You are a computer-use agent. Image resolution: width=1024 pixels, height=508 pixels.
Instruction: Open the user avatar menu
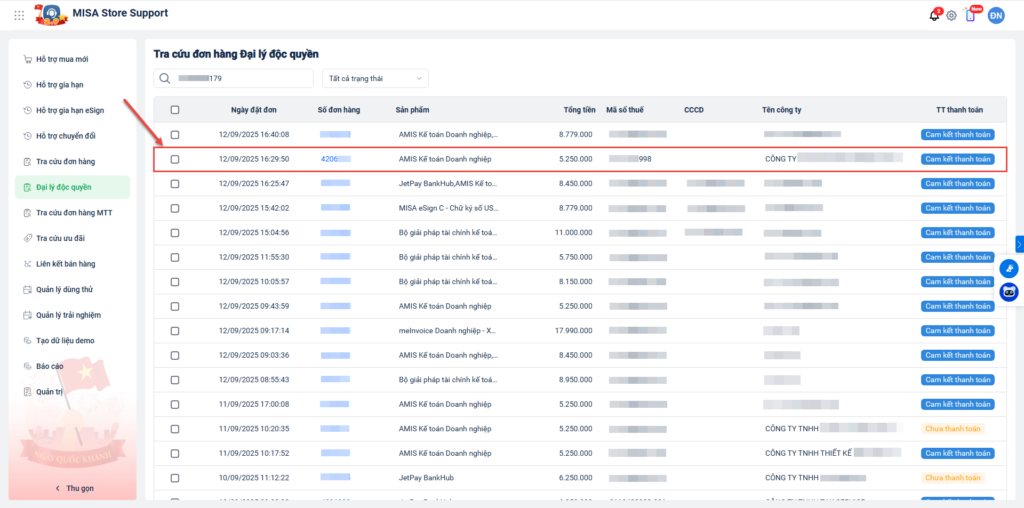point(996,15)
